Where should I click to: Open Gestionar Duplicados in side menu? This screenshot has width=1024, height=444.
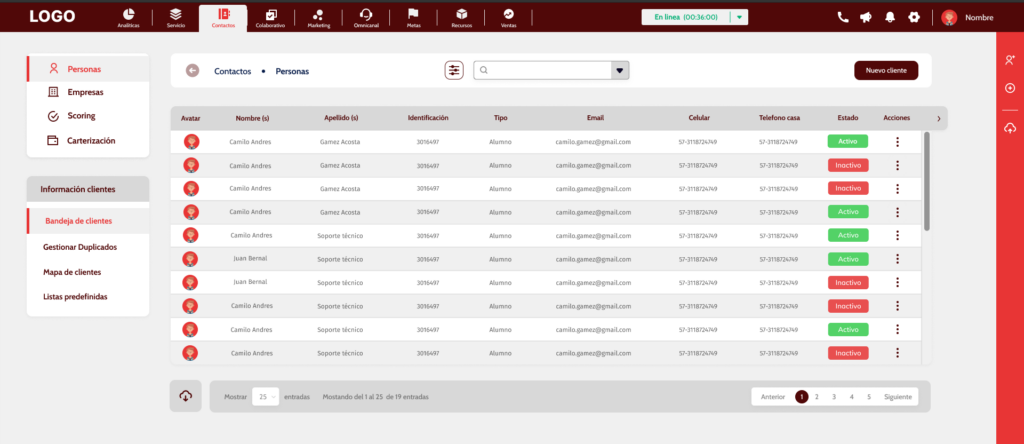point(80,246)
